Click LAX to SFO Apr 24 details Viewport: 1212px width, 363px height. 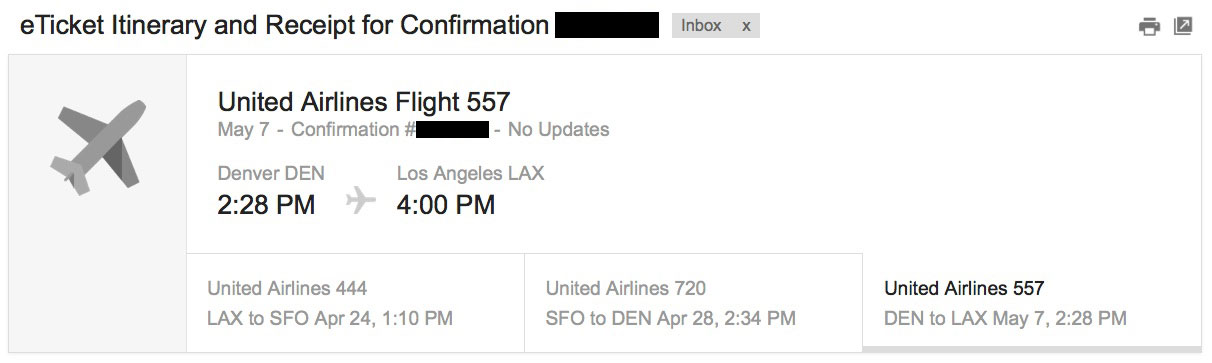point(330,319)
